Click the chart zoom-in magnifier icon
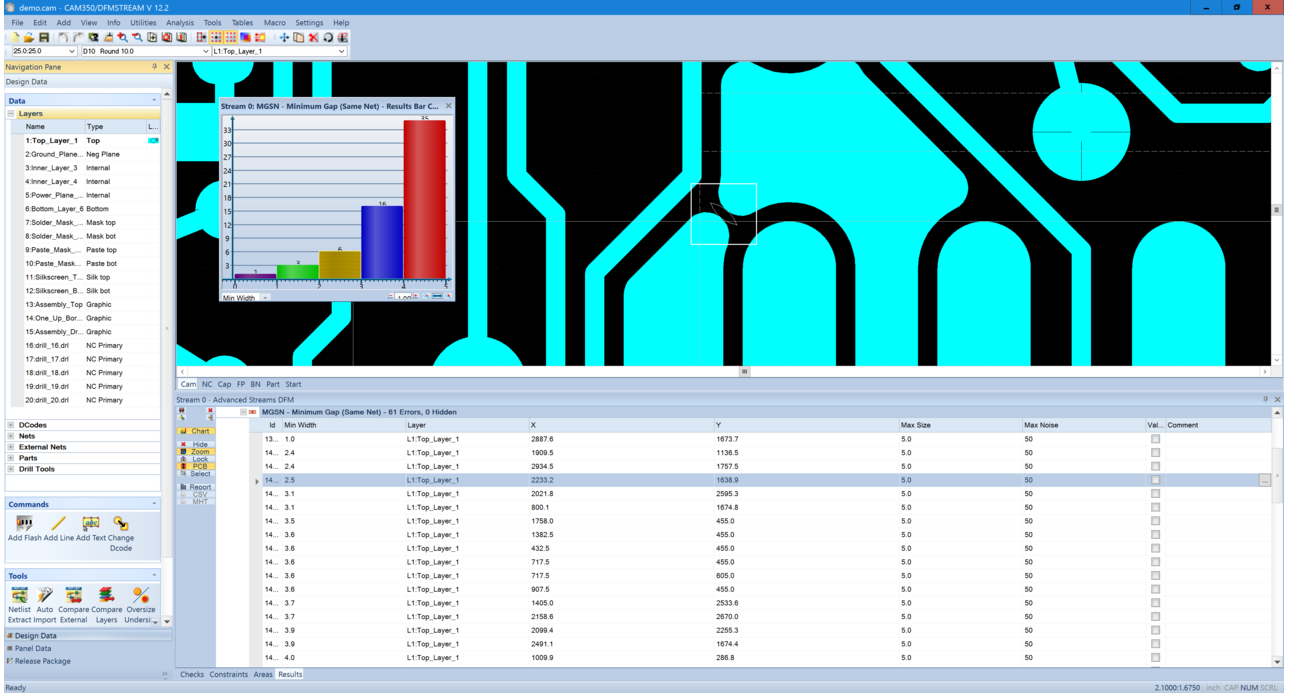Viewport: 1293px width, 695px height. (x=448, y=296)
